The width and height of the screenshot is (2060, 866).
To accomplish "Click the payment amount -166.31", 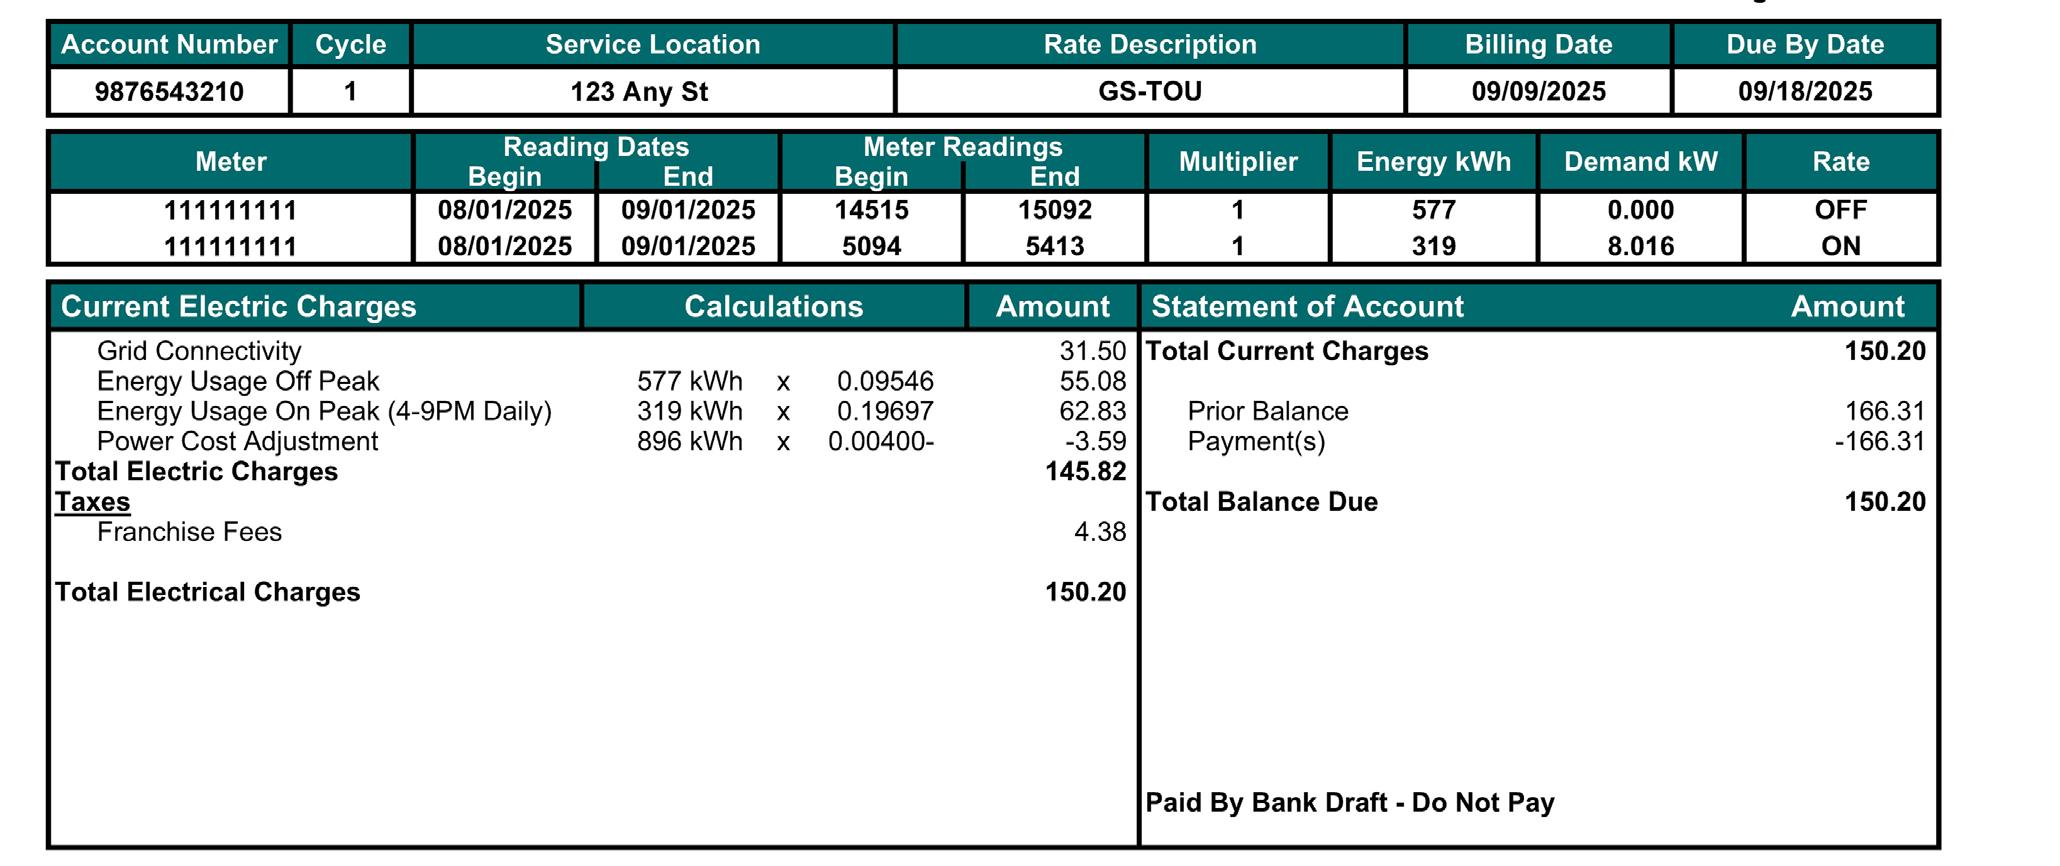I will [1880, 441].
